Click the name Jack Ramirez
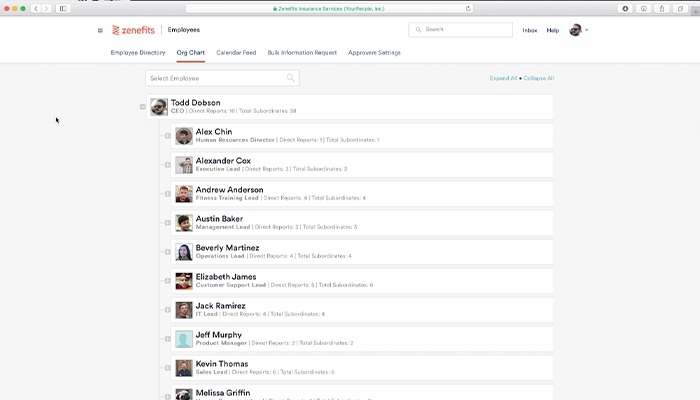700x400 pixels. (221, 306)
